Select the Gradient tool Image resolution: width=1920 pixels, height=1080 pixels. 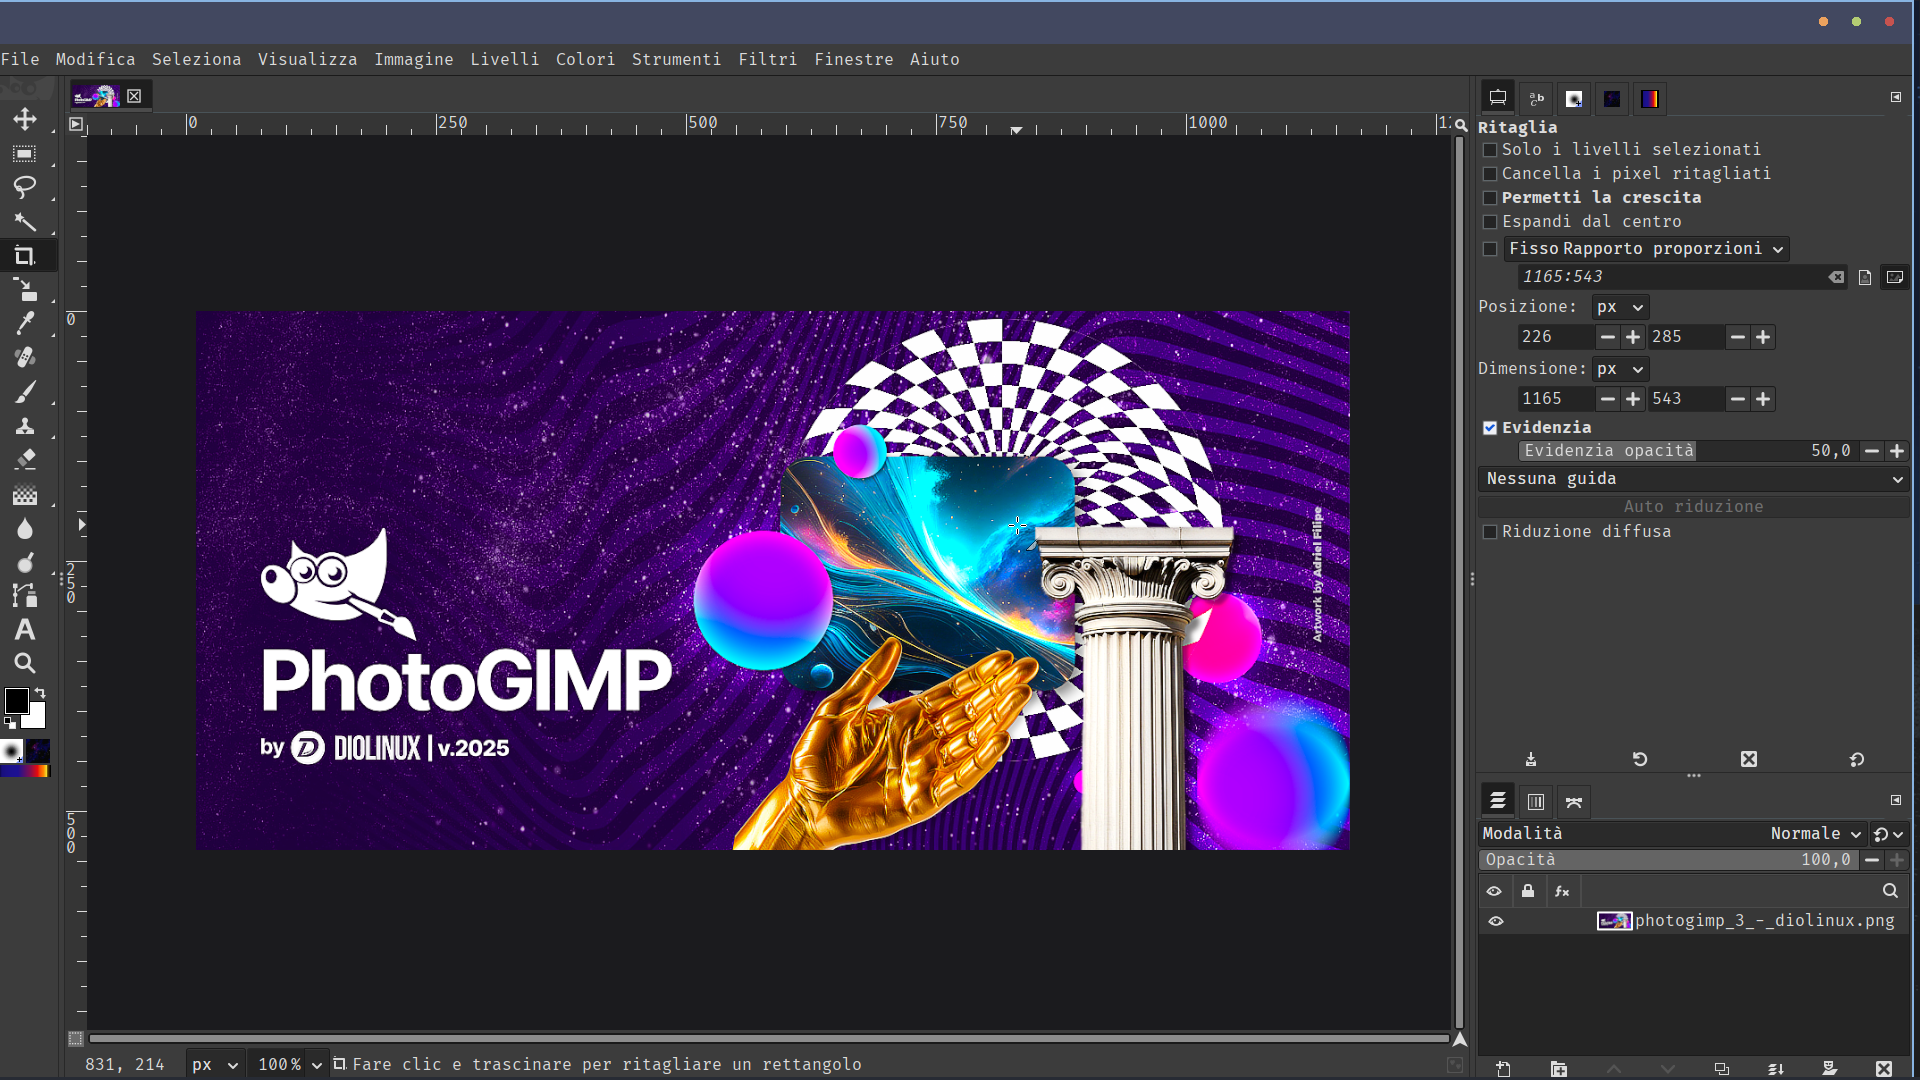pos(25,494)
